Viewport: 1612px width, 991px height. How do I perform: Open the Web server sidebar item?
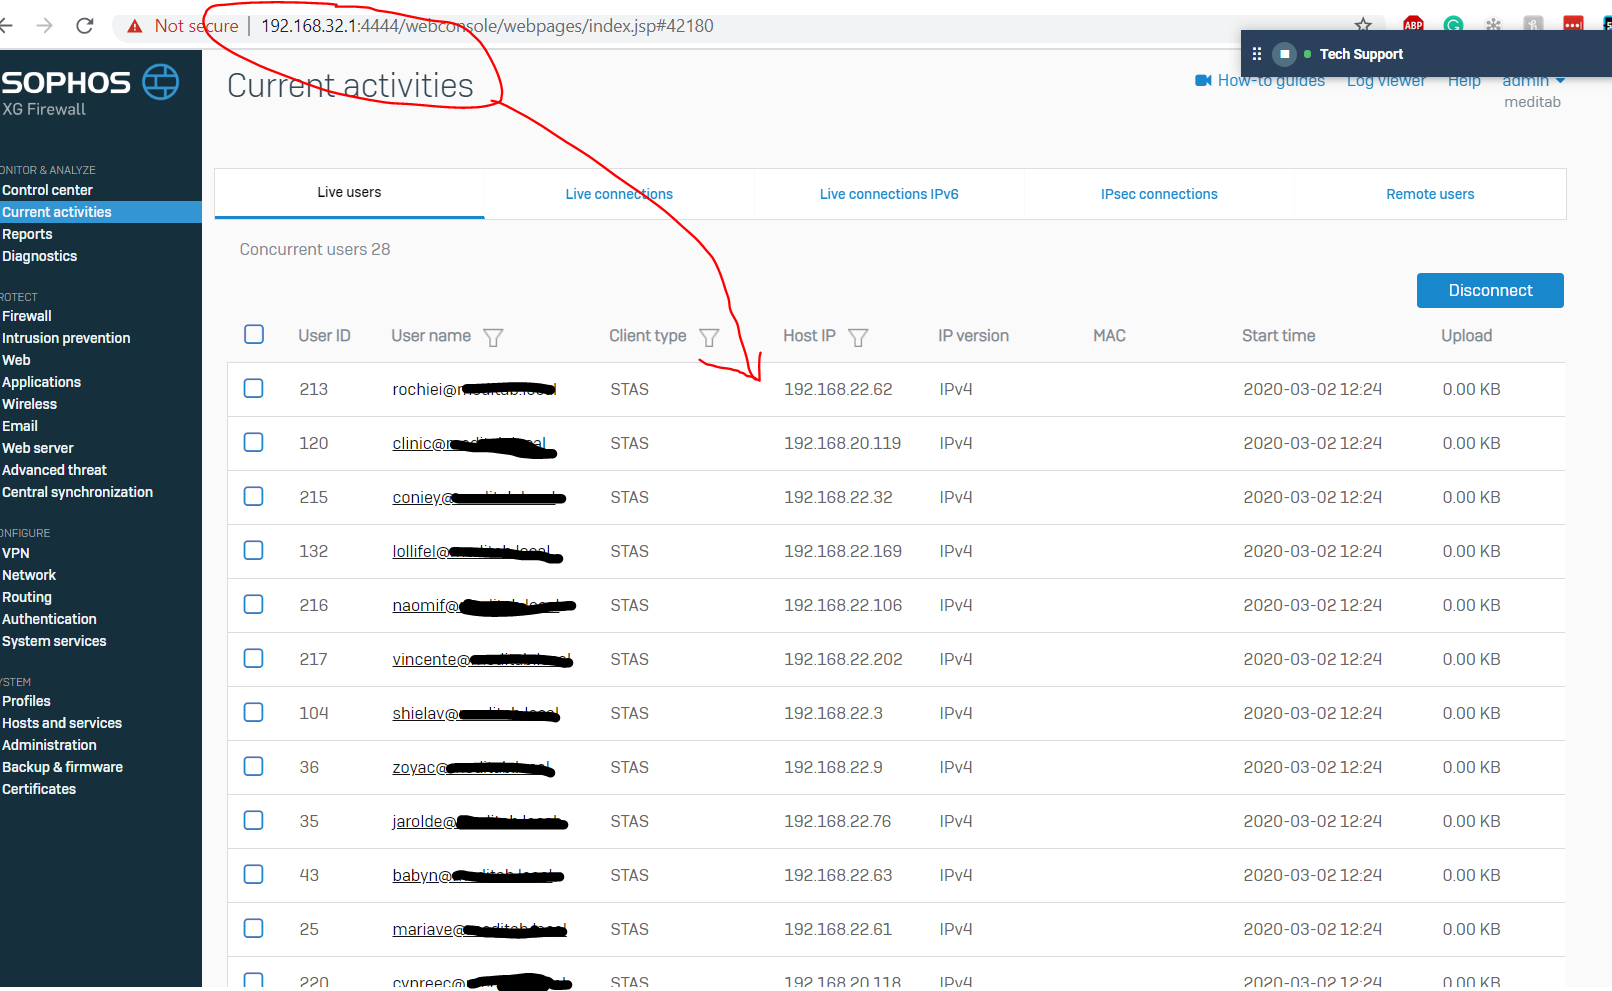tap(37, 448)
